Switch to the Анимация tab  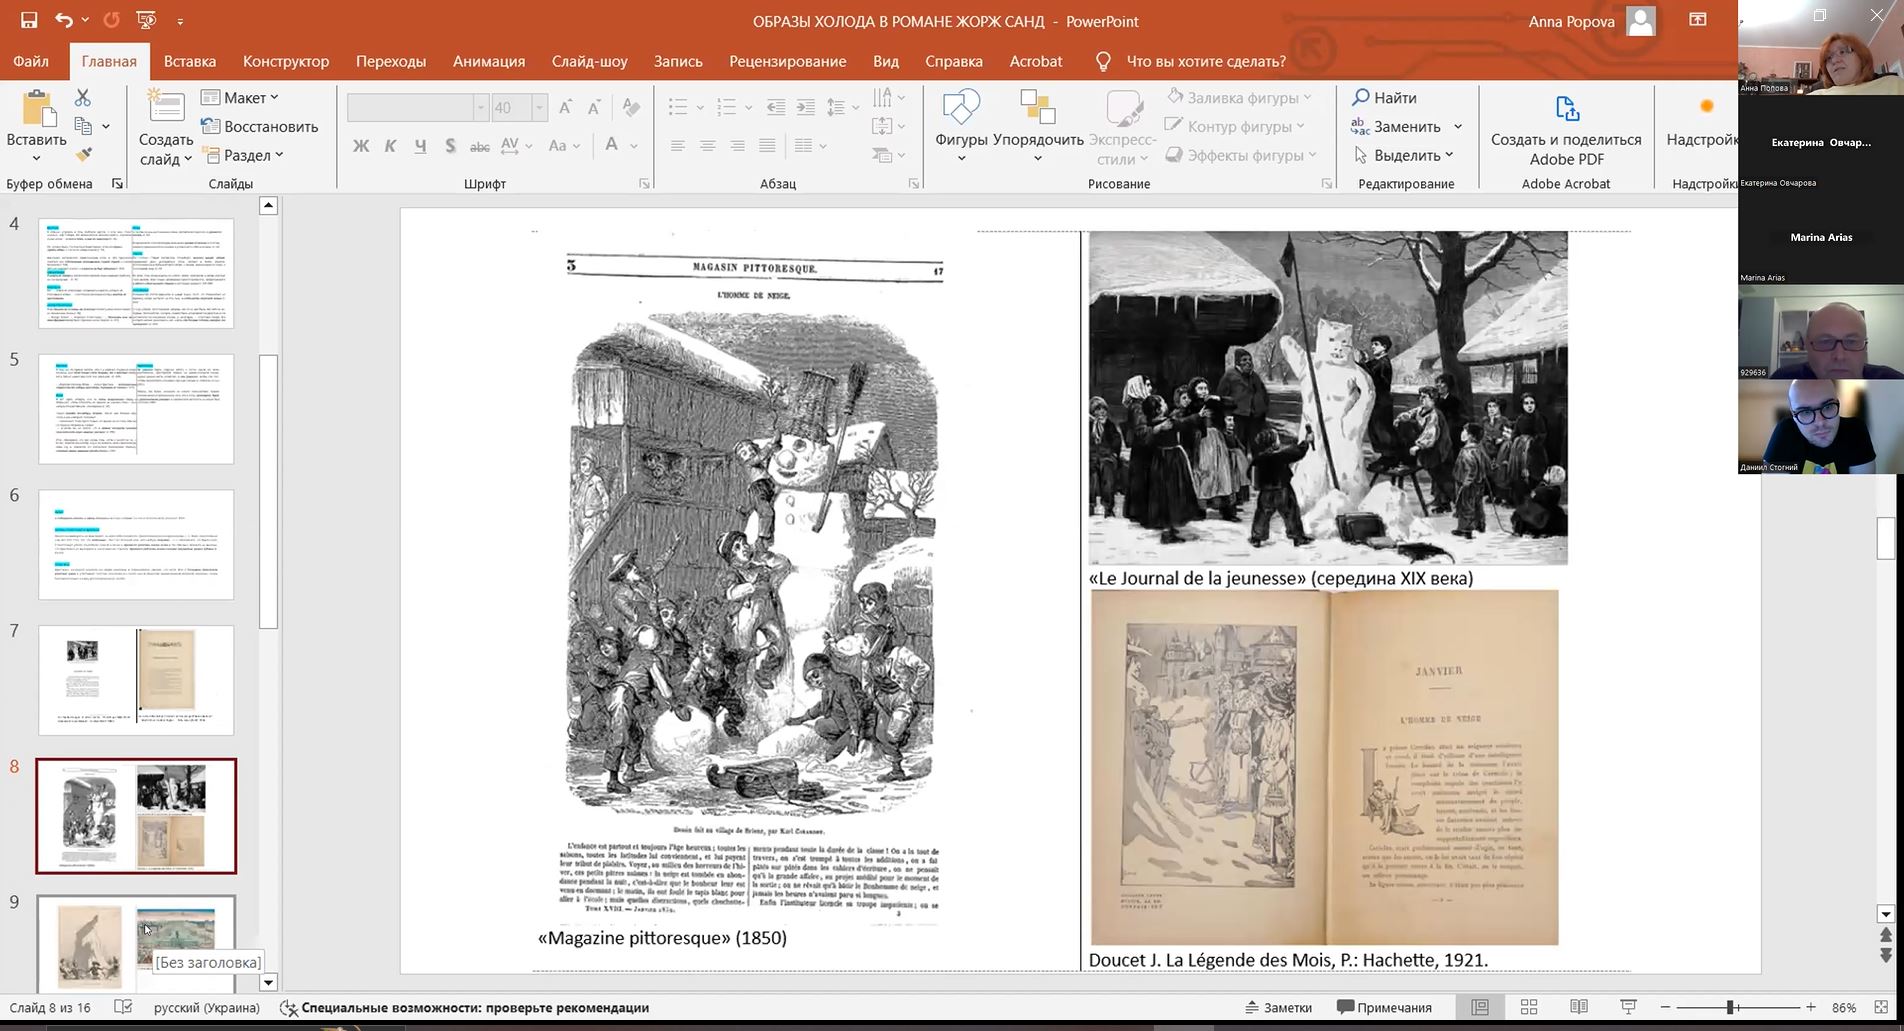489,61
